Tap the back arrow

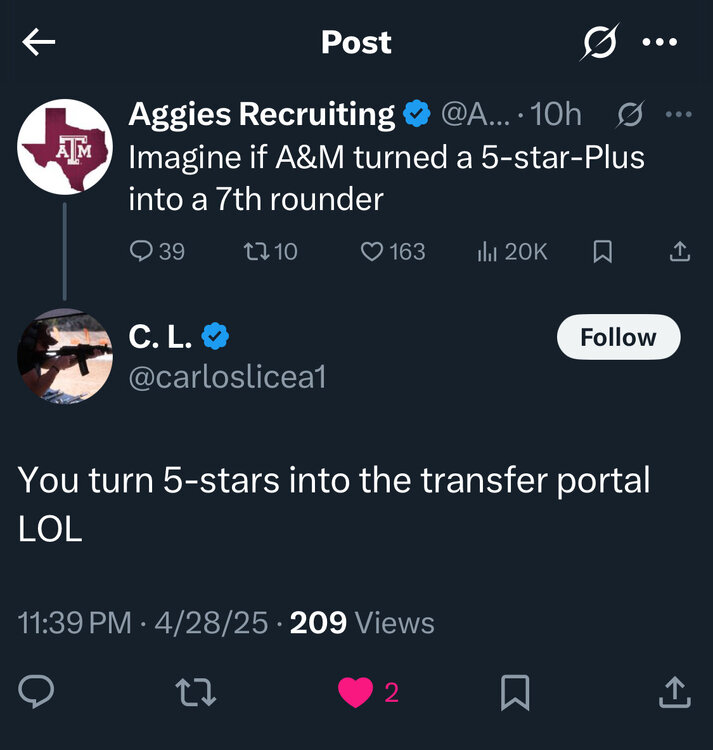(x=39, y=42)
